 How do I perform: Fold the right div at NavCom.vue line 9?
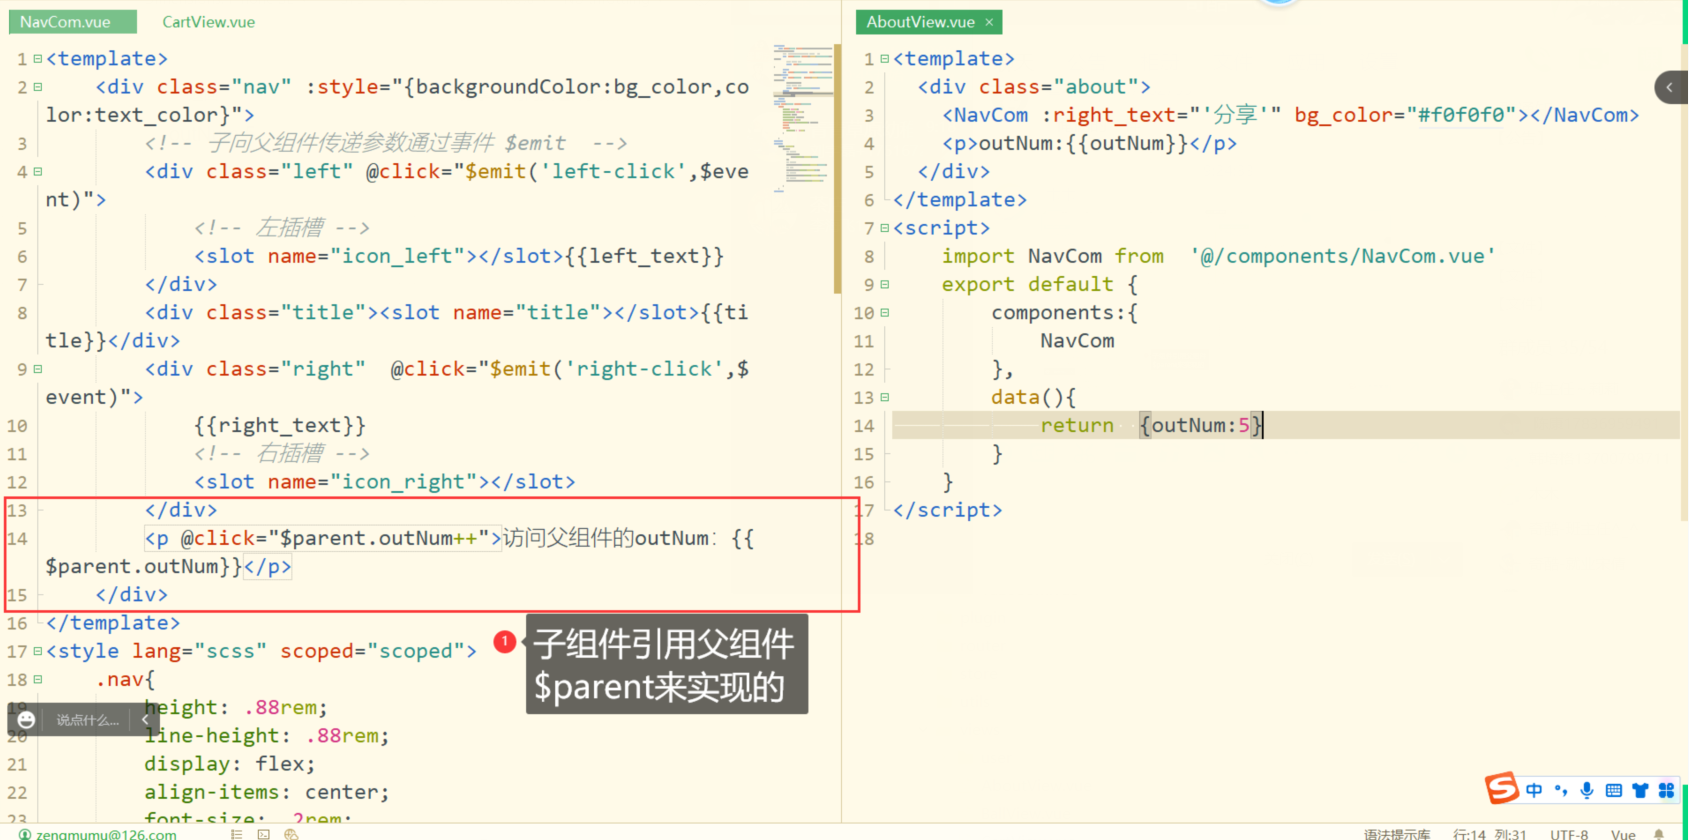(x=38, y=369)
